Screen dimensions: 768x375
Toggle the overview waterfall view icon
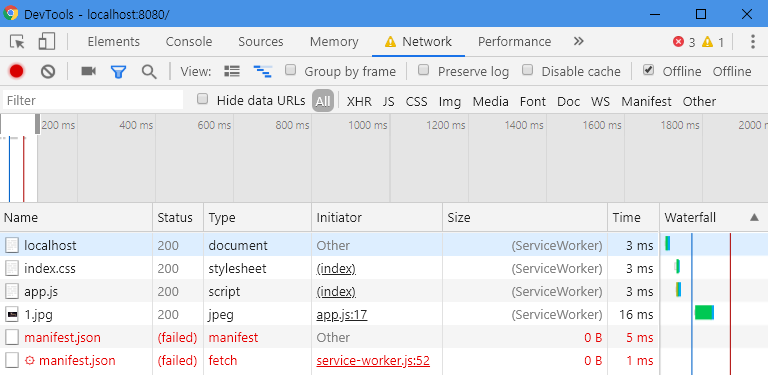[263, 71]
